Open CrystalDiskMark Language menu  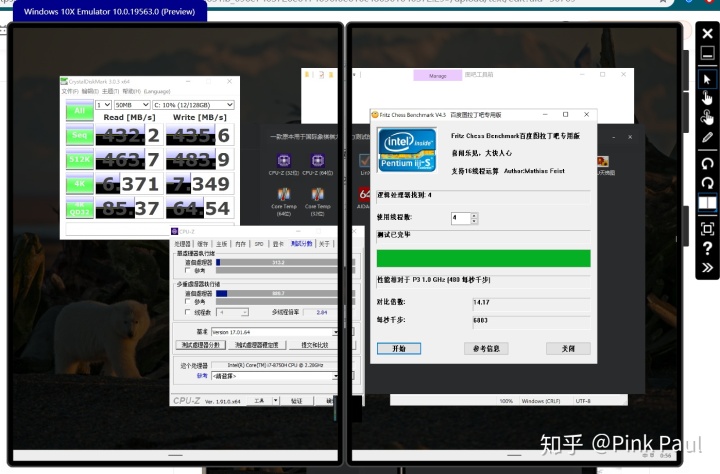[157, 91]
